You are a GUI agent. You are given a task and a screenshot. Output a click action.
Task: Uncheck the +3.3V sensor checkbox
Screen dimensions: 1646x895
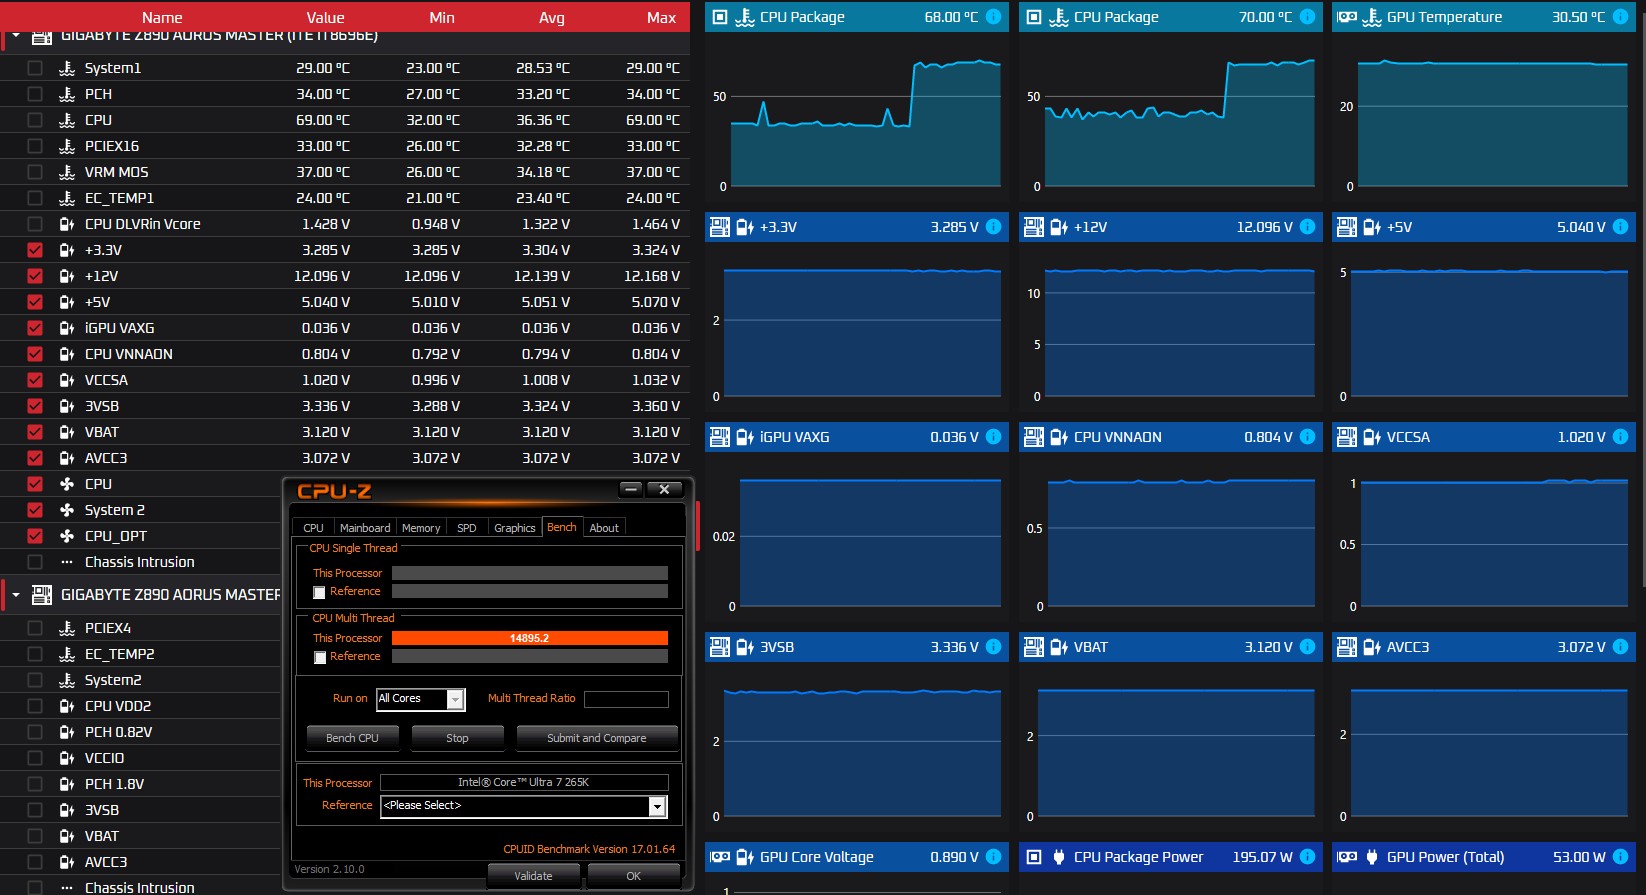click(x=35, y=250)
